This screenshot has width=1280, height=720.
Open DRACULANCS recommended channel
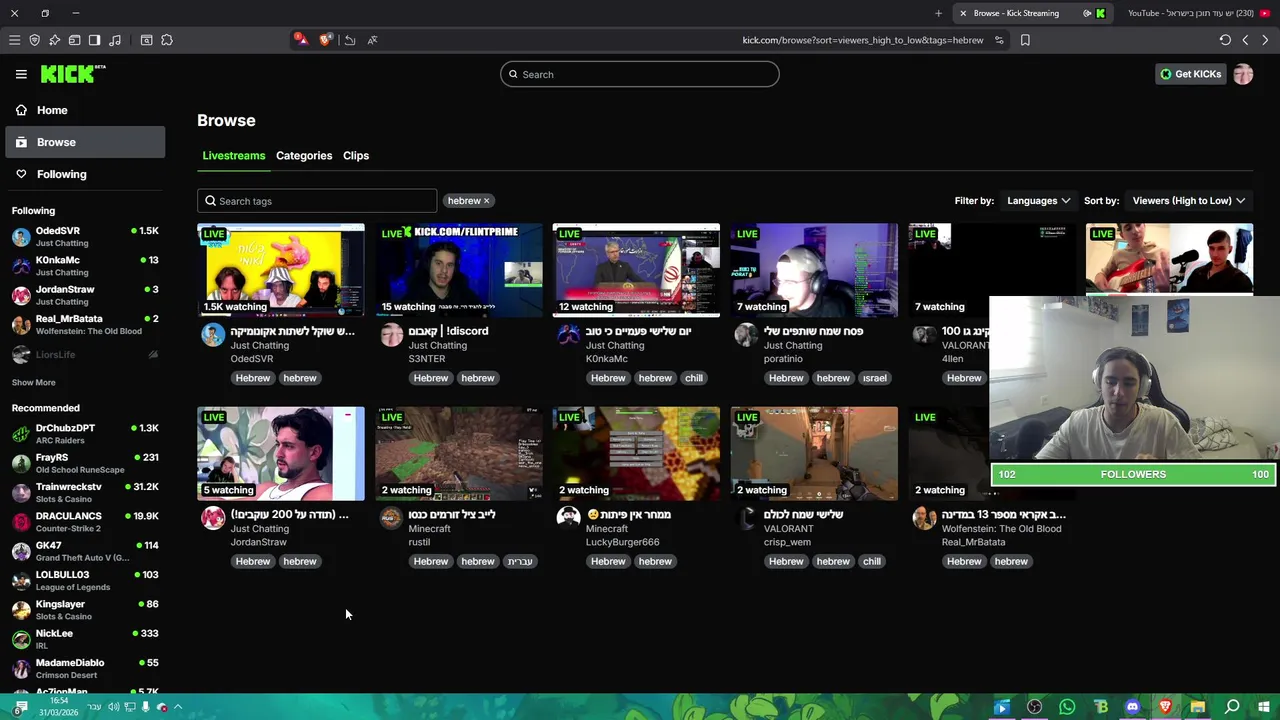[85, 522]
